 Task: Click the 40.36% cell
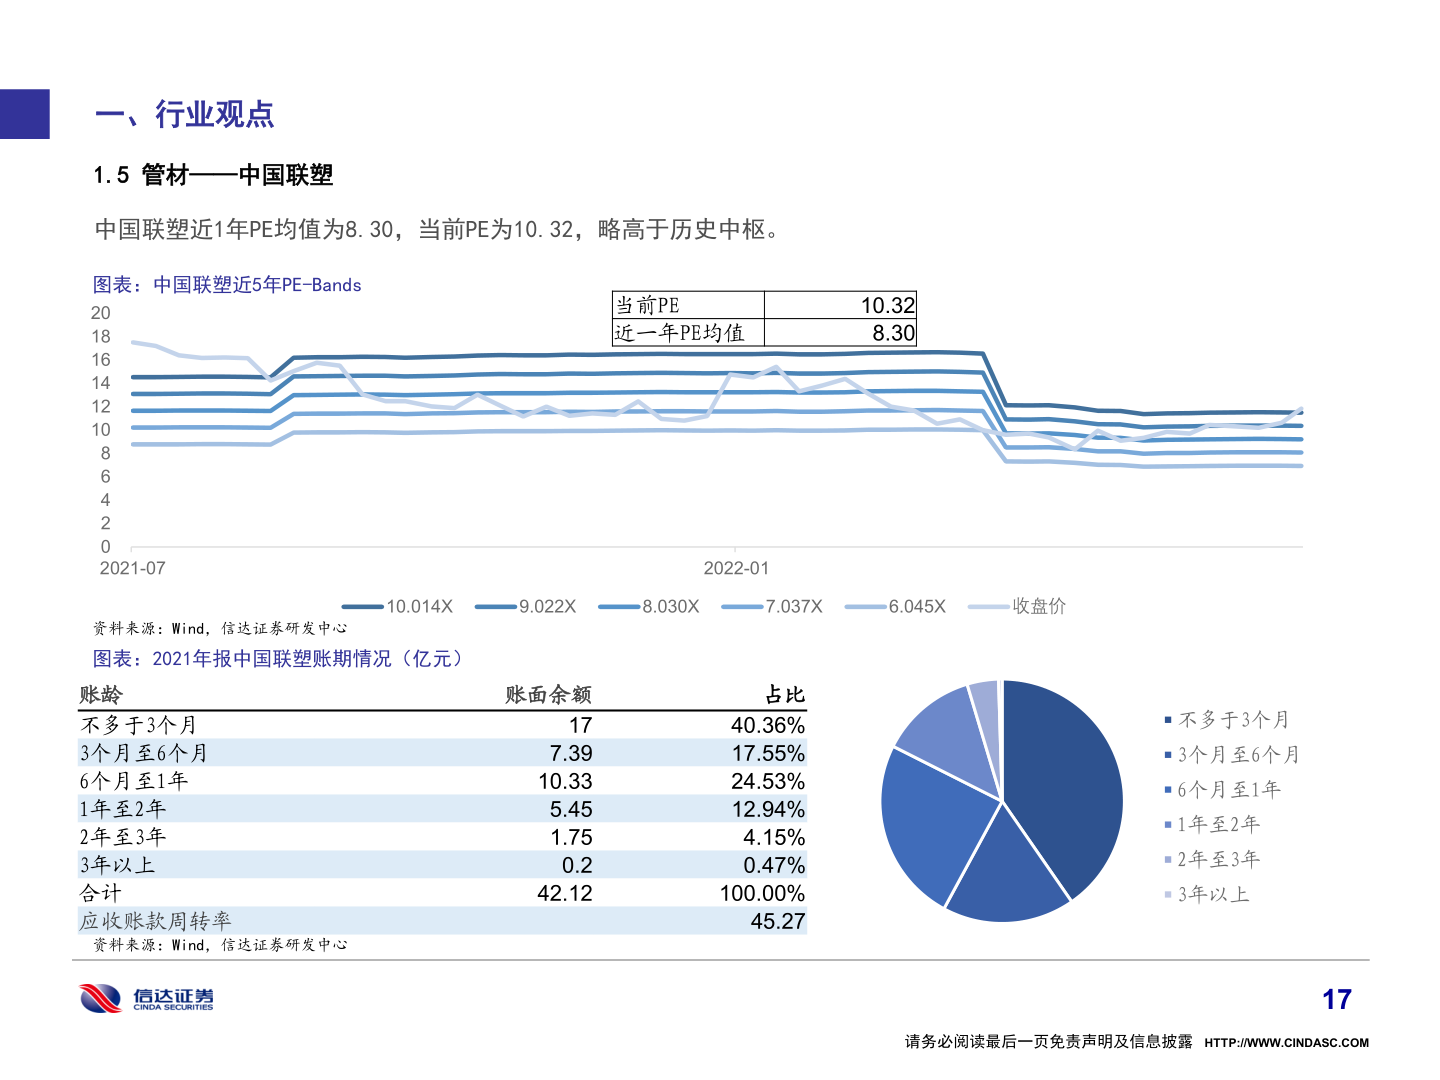click(x=767, y=725)
